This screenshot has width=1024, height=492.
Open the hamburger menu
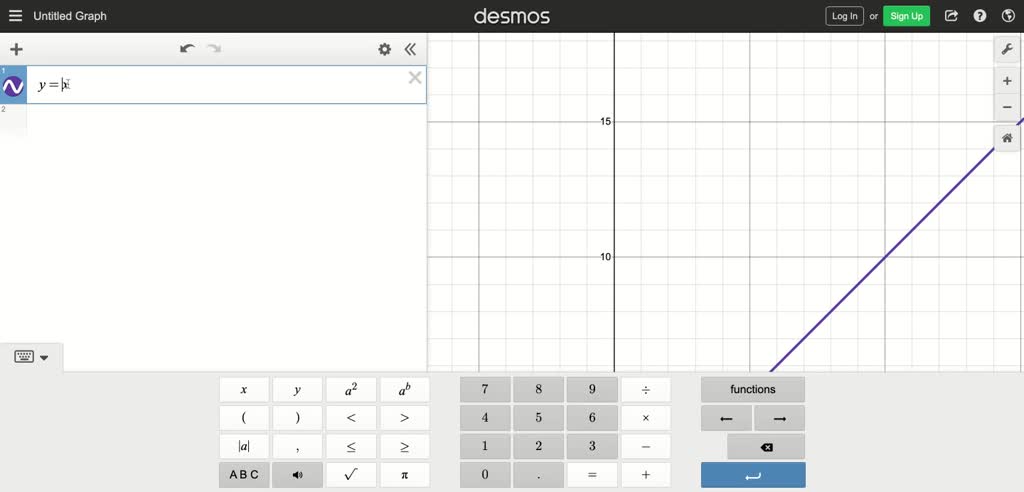[15, 16]
